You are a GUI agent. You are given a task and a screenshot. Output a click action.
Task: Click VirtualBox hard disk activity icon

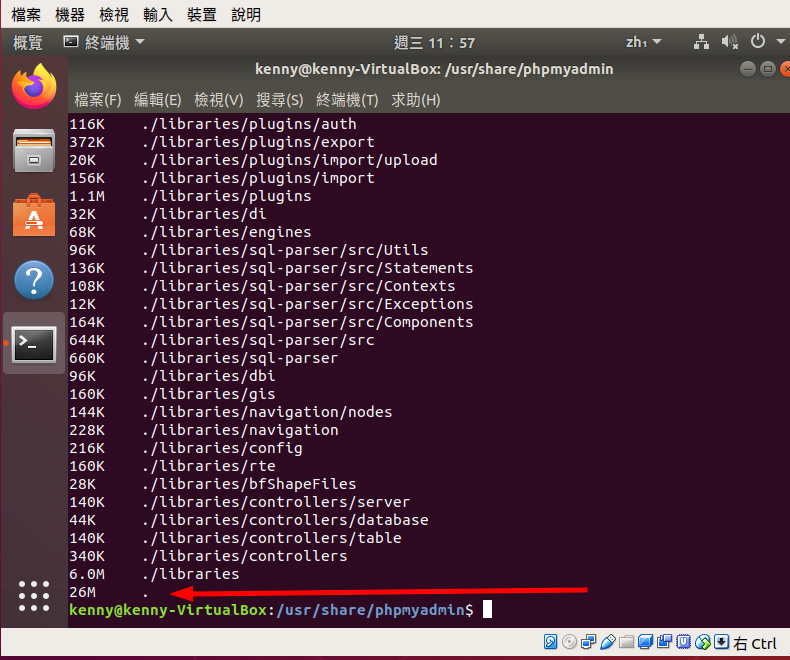pos(550,642)
